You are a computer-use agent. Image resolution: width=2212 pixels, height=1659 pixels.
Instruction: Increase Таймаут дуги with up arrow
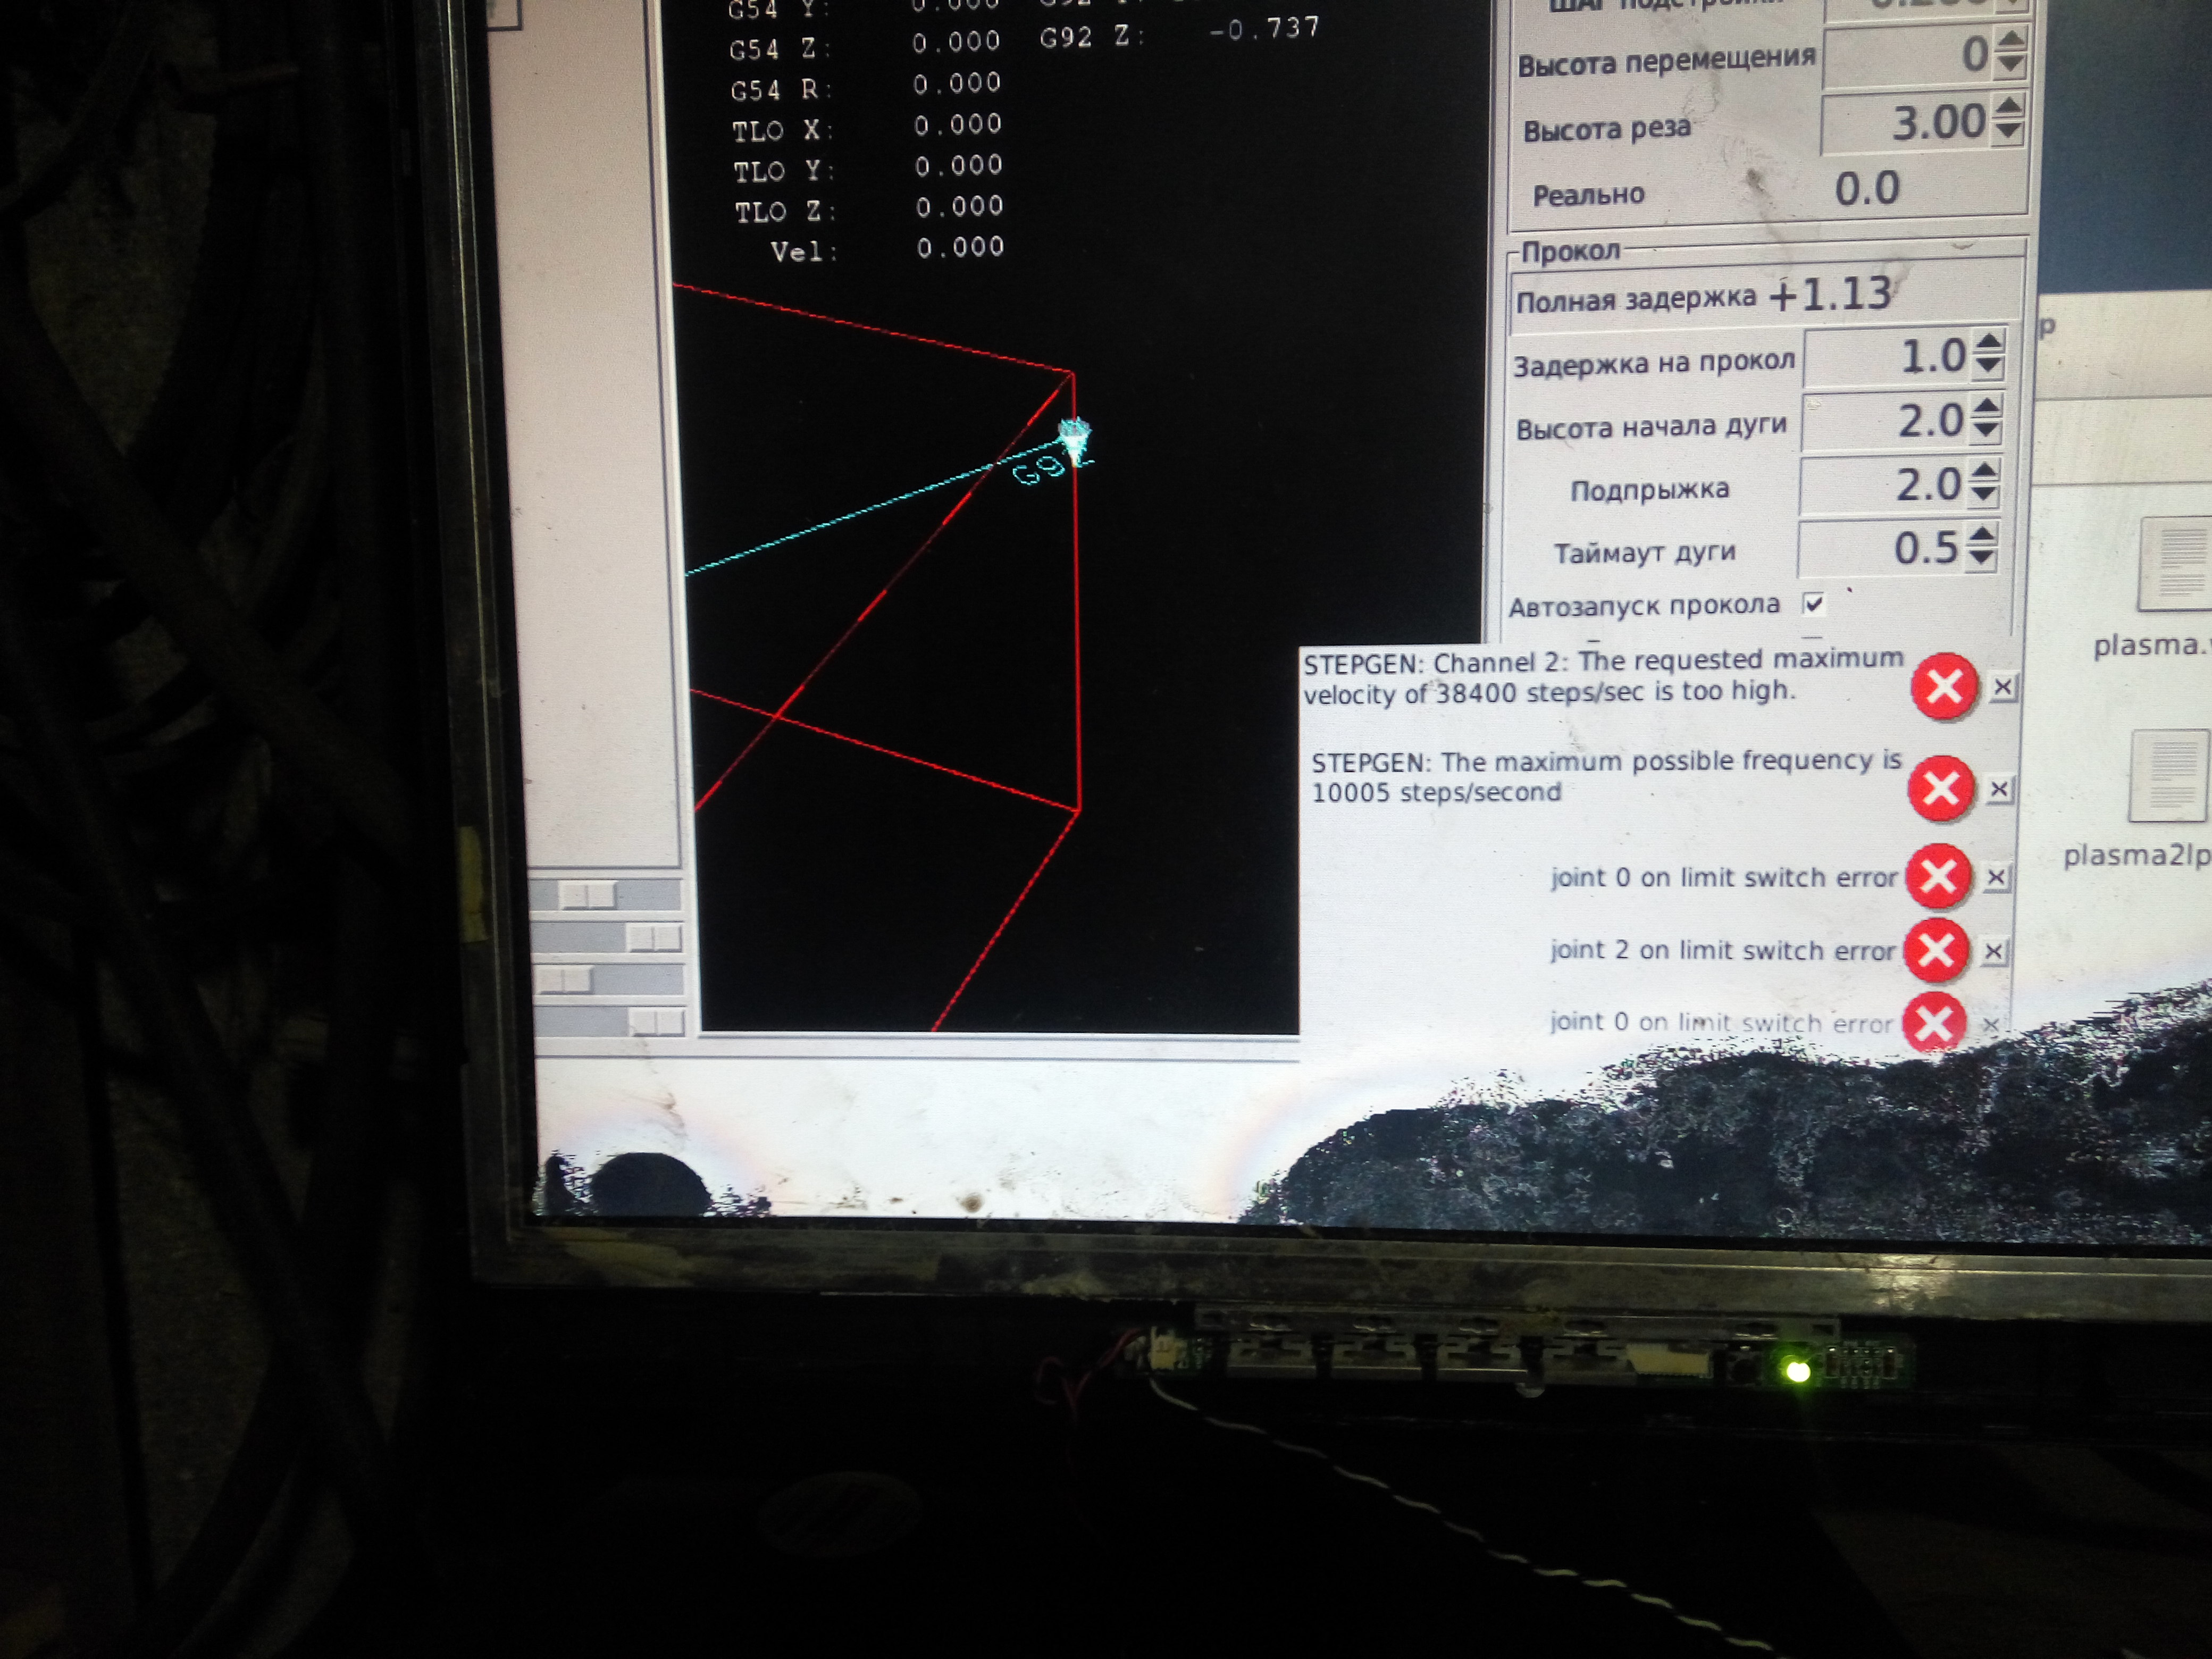pyautogui.click(x=1982, y=535)
